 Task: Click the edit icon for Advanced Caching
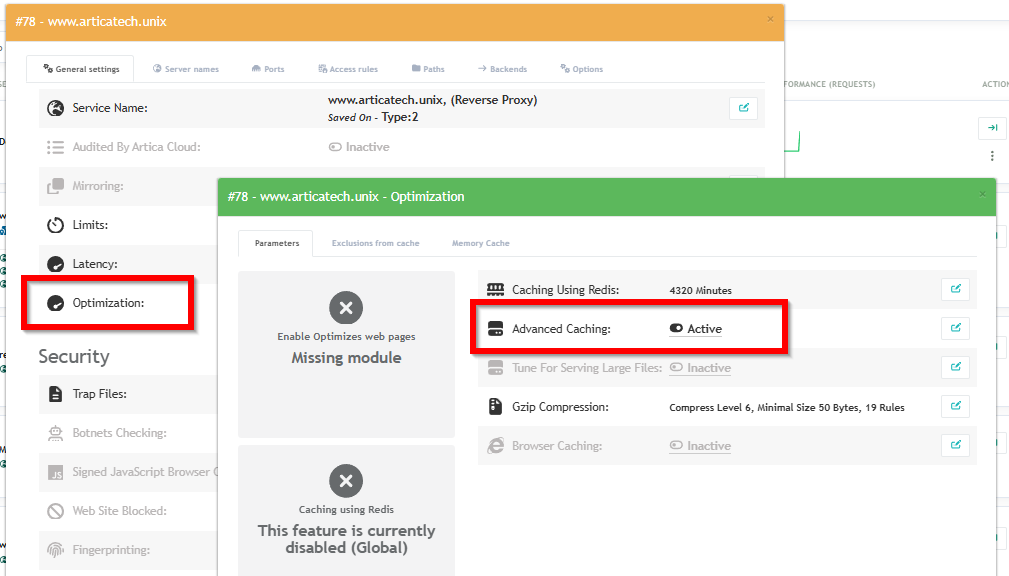pos(955,328)
